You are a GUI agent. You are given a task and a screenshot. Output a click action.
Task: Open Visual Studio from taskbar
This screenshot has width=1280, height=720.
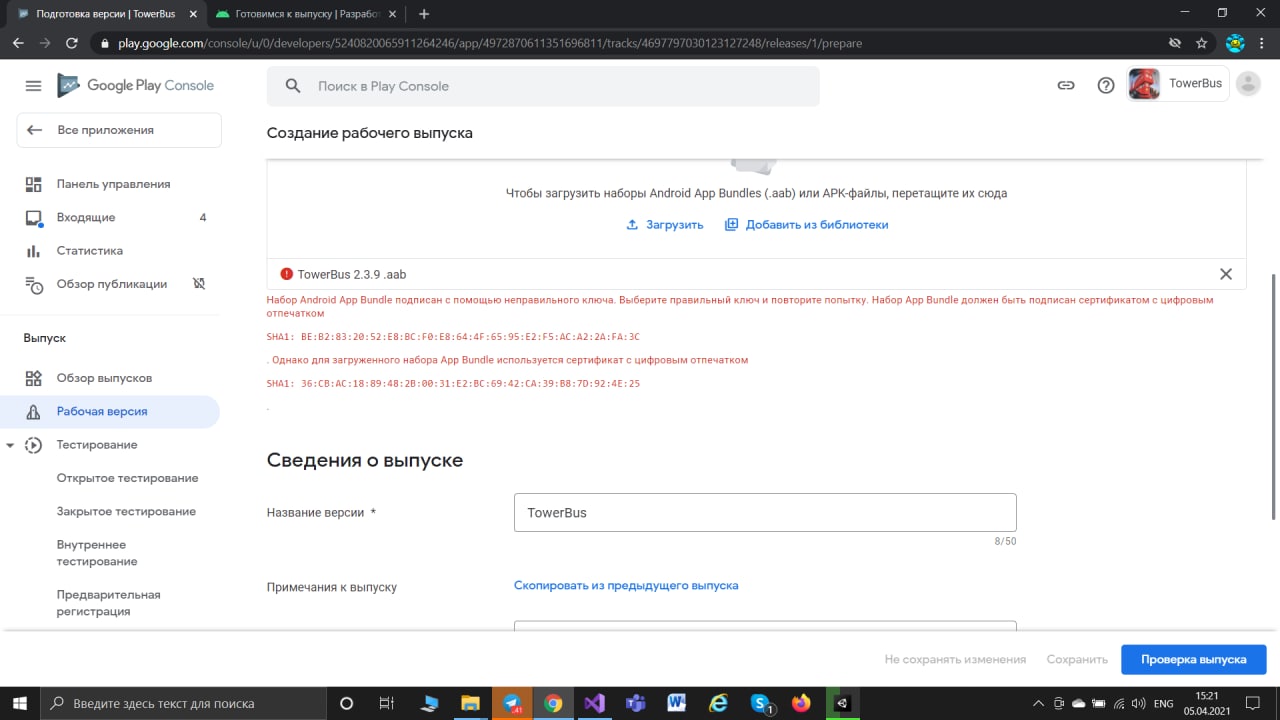tap(595, 703)
